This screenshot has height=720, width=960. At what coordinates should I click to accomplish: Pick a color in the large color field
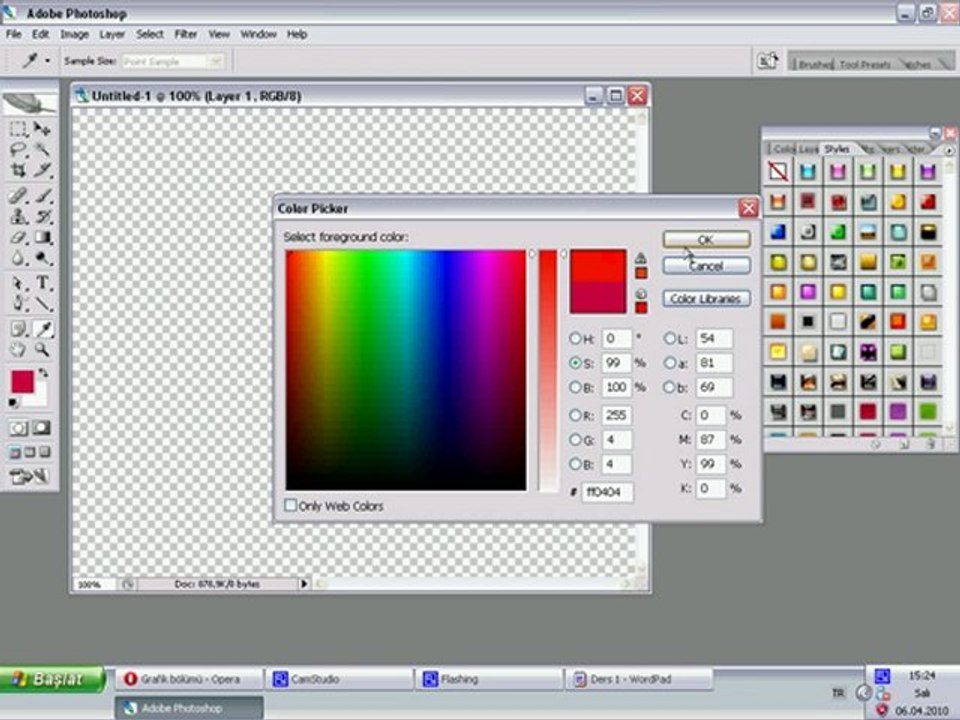pos(405,370)
